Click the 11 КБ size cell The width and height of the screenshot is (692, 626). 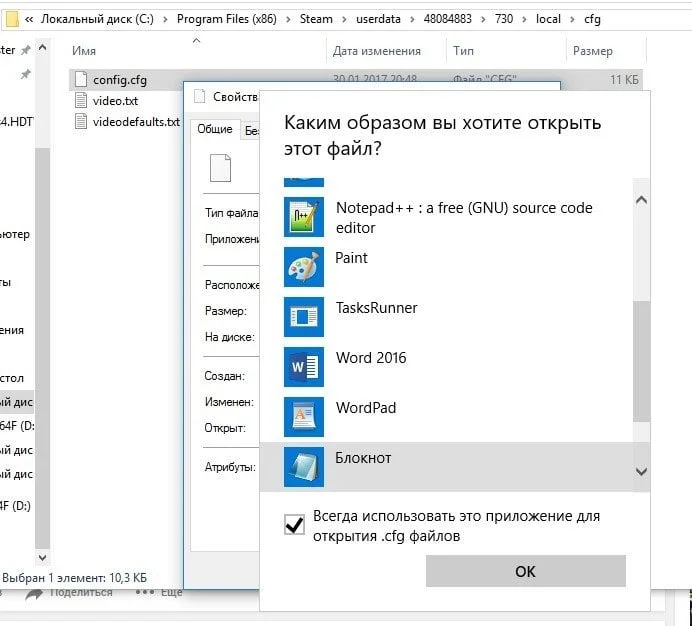click(624, 79)
